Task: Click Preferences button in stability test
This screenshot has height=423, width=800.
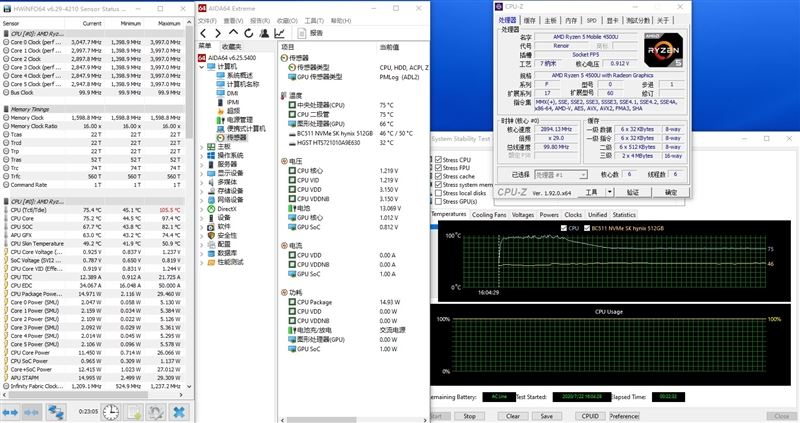Action: (x=624, y=416)
